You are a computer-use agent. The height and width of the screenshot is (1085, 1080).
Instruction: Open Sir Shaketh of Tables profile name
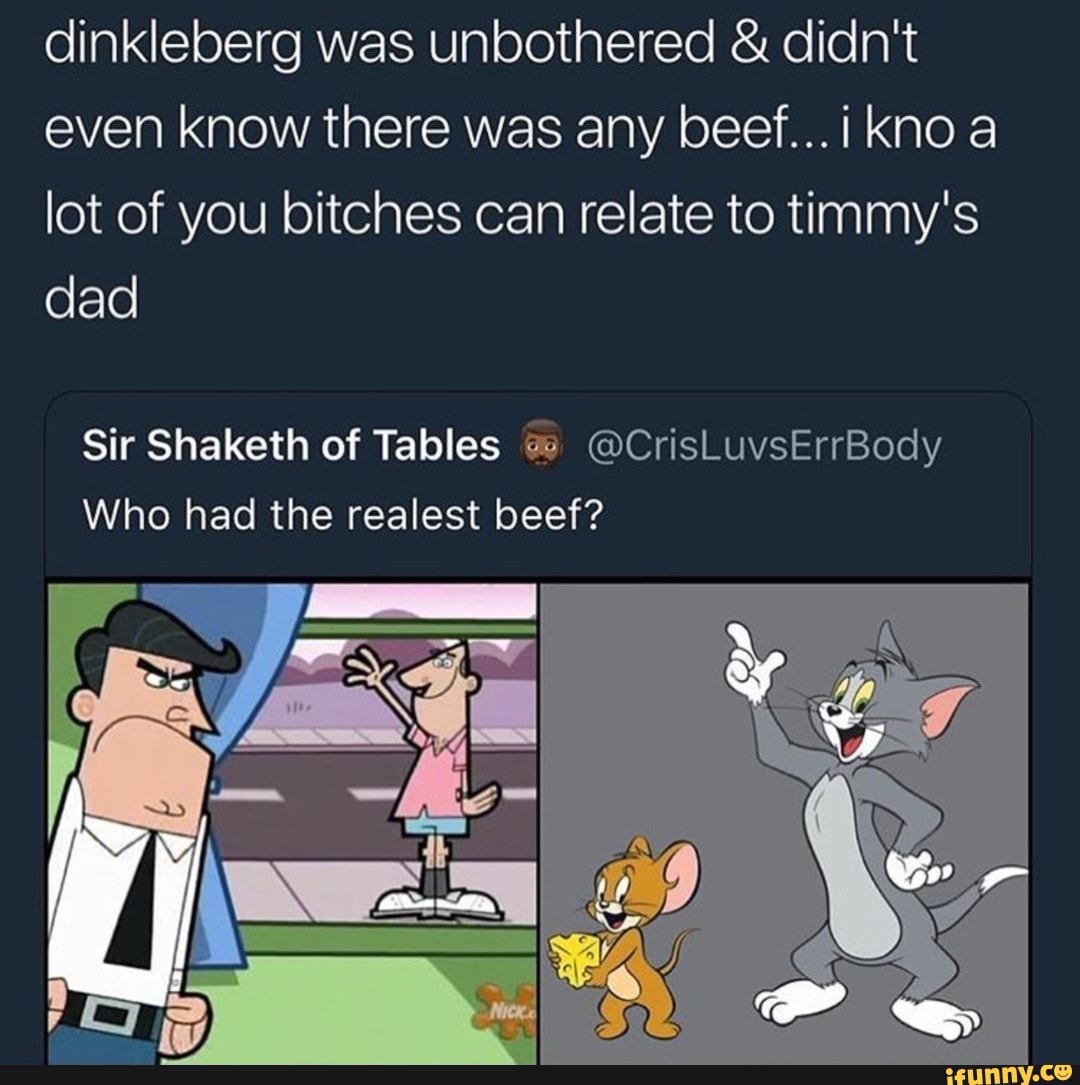click(292, 448)
